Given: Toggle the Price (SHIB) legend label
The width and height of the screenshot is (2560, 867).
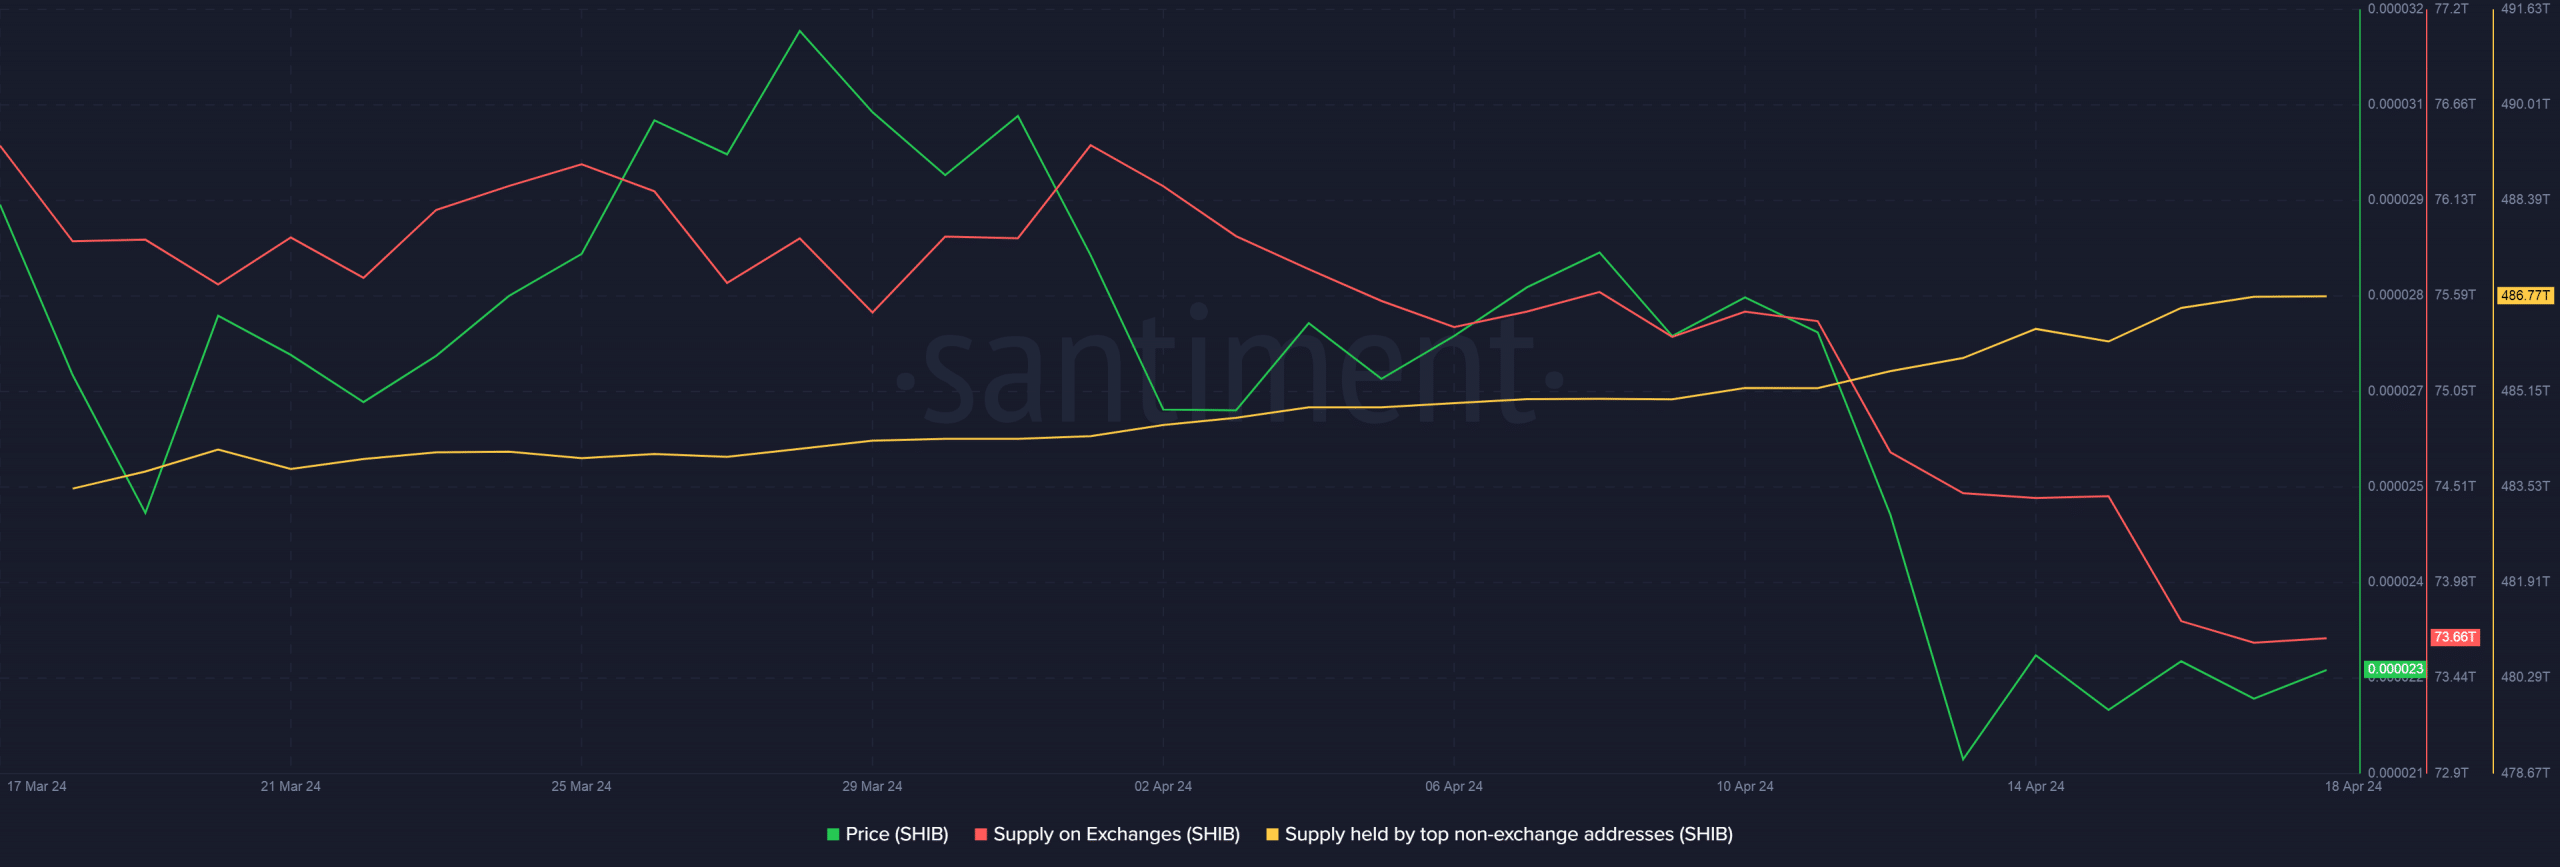Looking at the screenshot, I should (x=897, y=834).
